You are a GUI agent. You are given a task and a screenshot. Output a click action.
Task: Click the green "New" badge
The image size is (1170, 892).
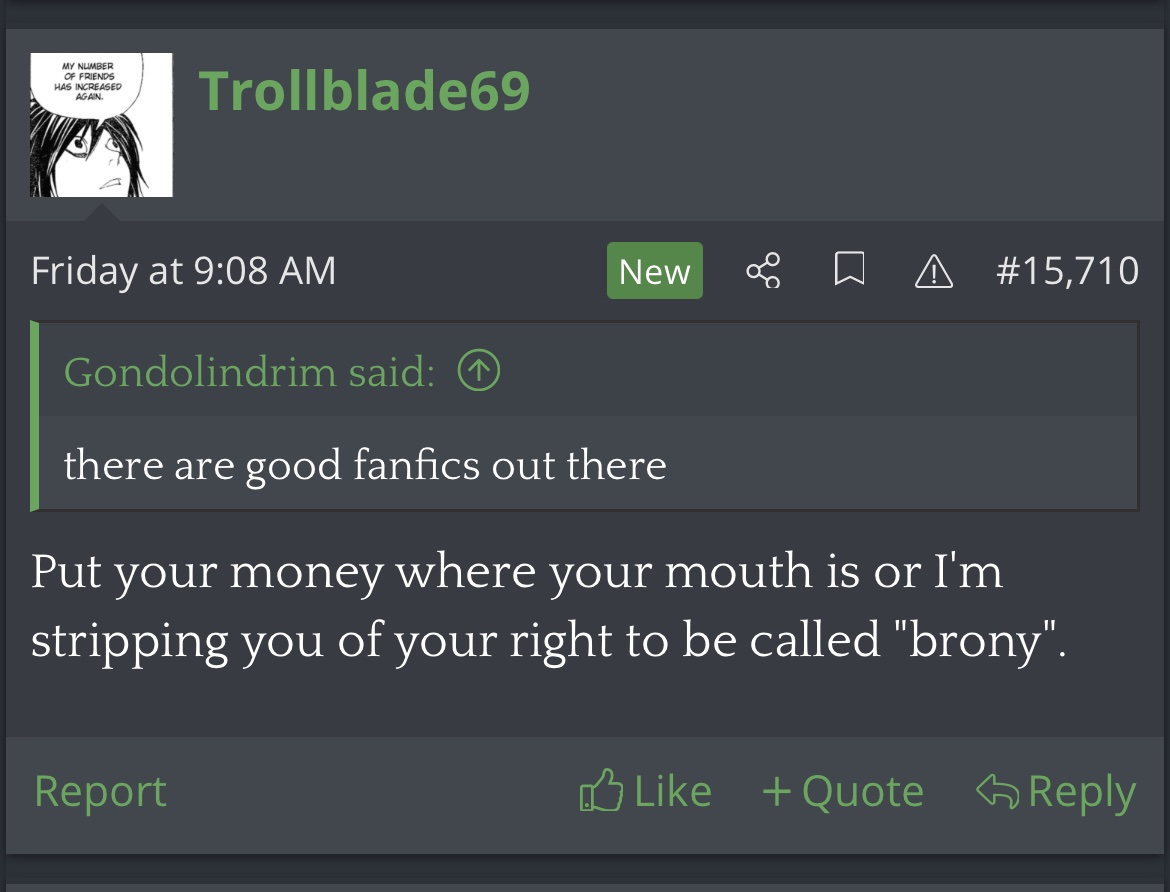(654, 271)
